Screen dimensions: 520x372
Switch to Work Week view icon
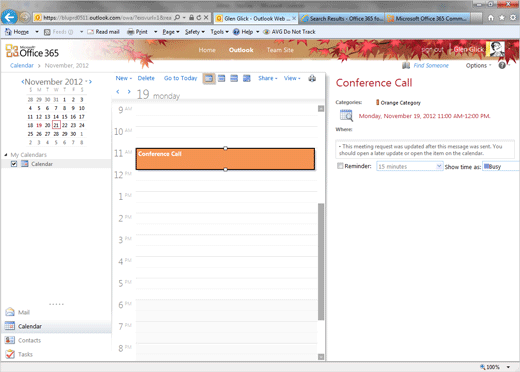222,78
